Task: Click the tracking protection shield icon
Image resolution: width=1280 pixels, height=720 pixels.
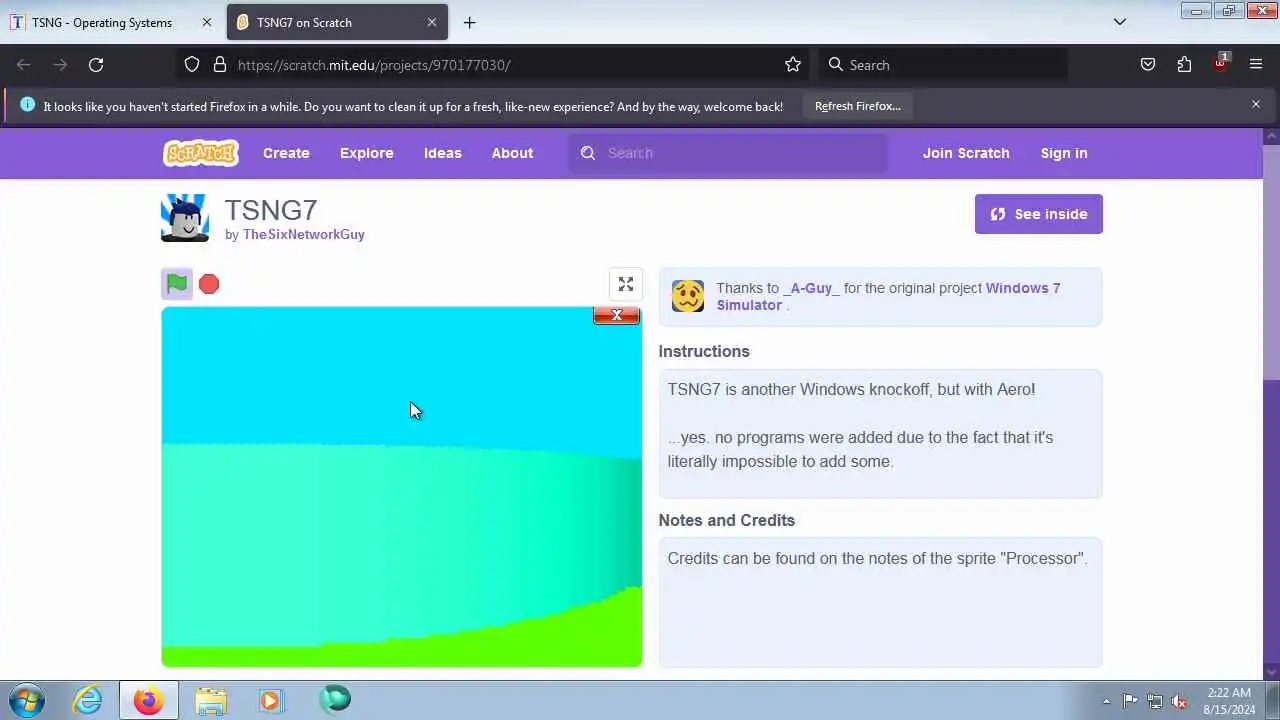Action: (192, 65)
